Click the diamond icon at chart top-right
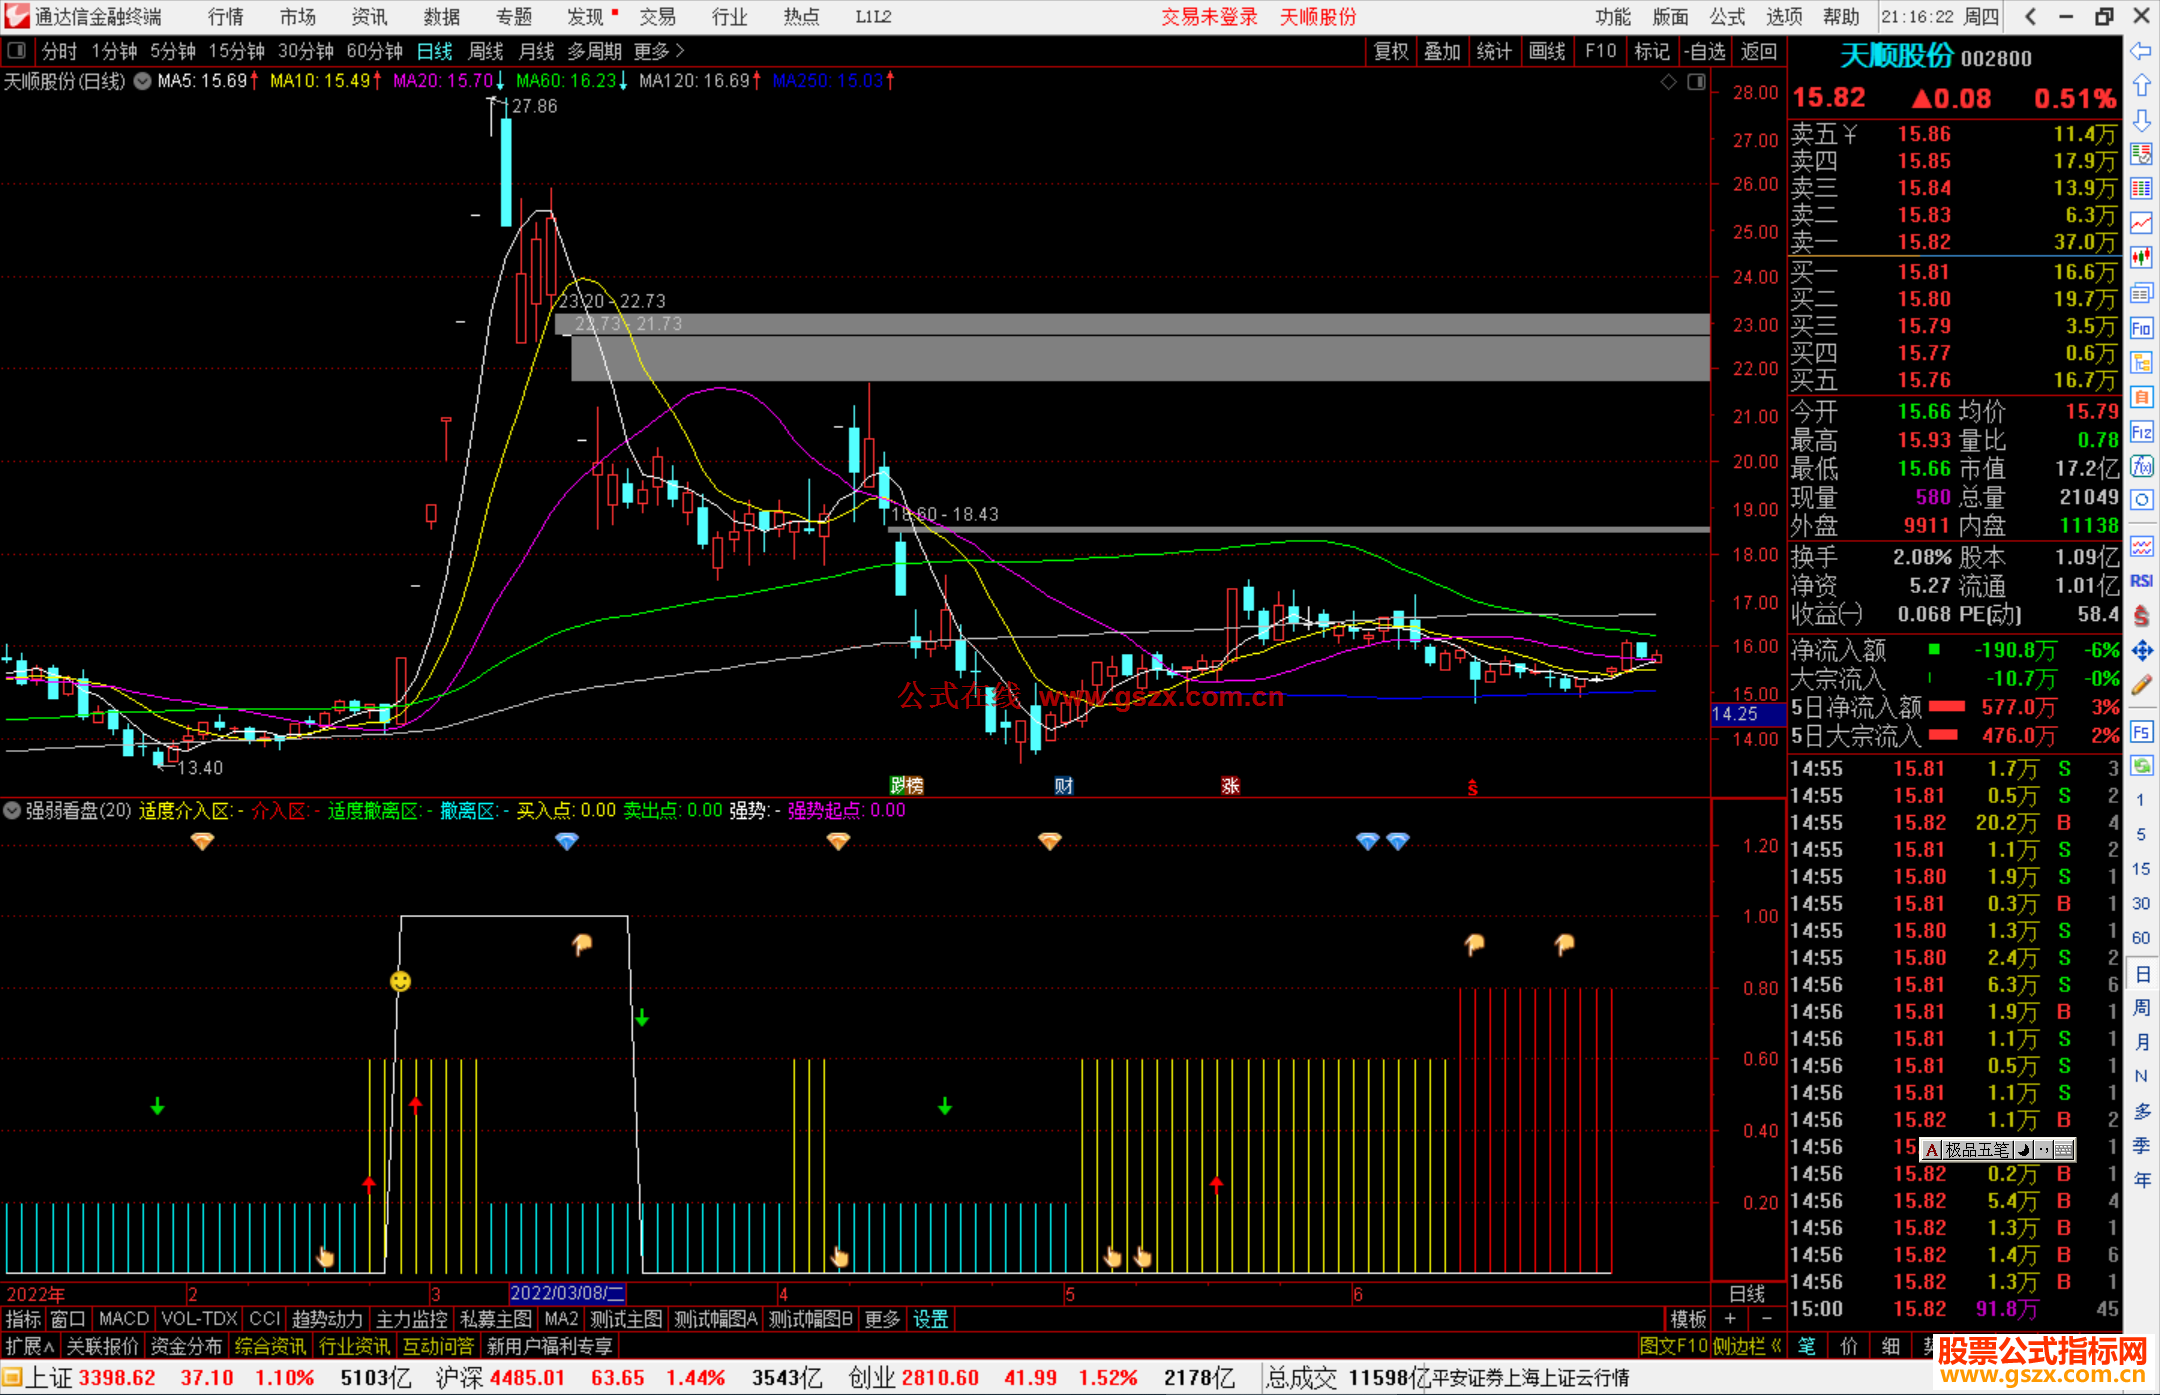Screen dimensions: 2160x1395 tap(1669, 82)
